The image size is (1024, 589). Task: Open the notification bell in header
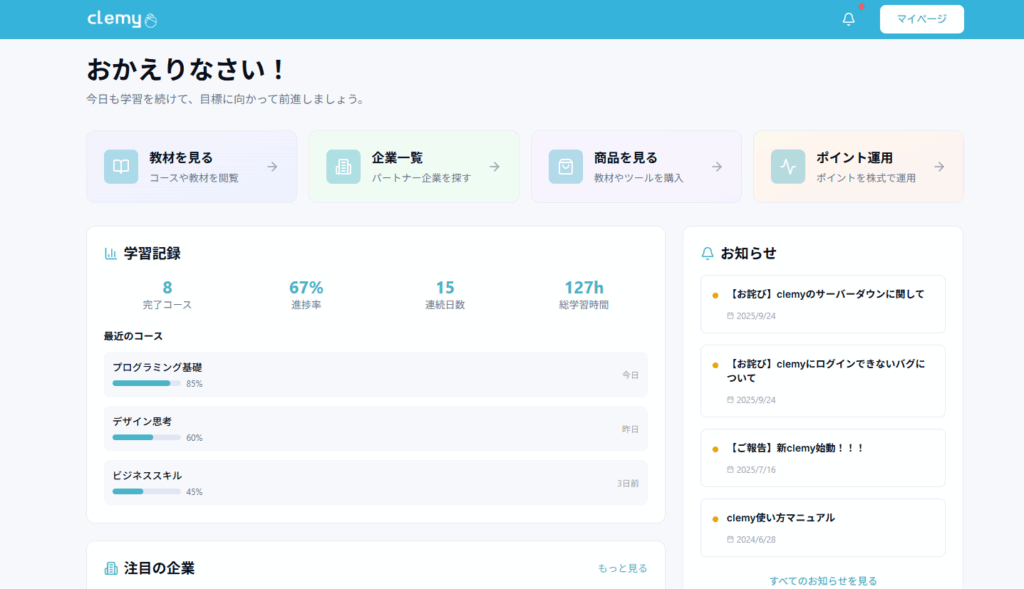[848, 19]
